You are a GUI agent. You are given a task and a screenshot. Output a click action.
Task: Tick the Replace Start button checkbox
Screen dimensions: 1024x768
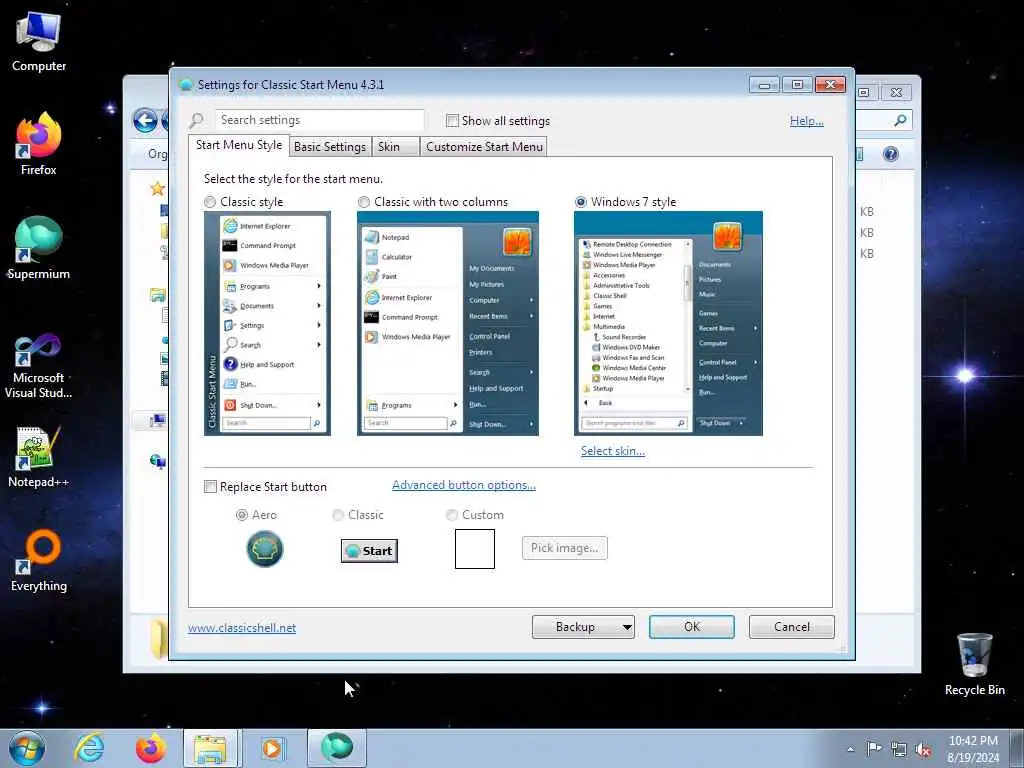210,487
